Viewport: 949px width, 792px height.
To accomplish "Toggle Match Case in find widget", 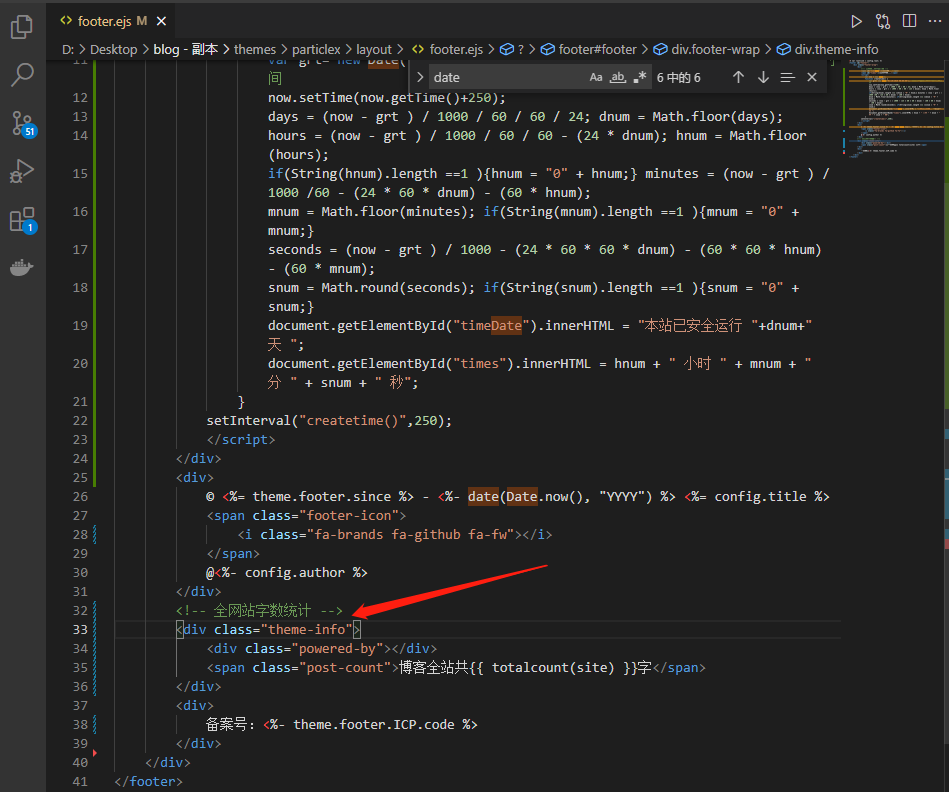I will tap(596, 77).
